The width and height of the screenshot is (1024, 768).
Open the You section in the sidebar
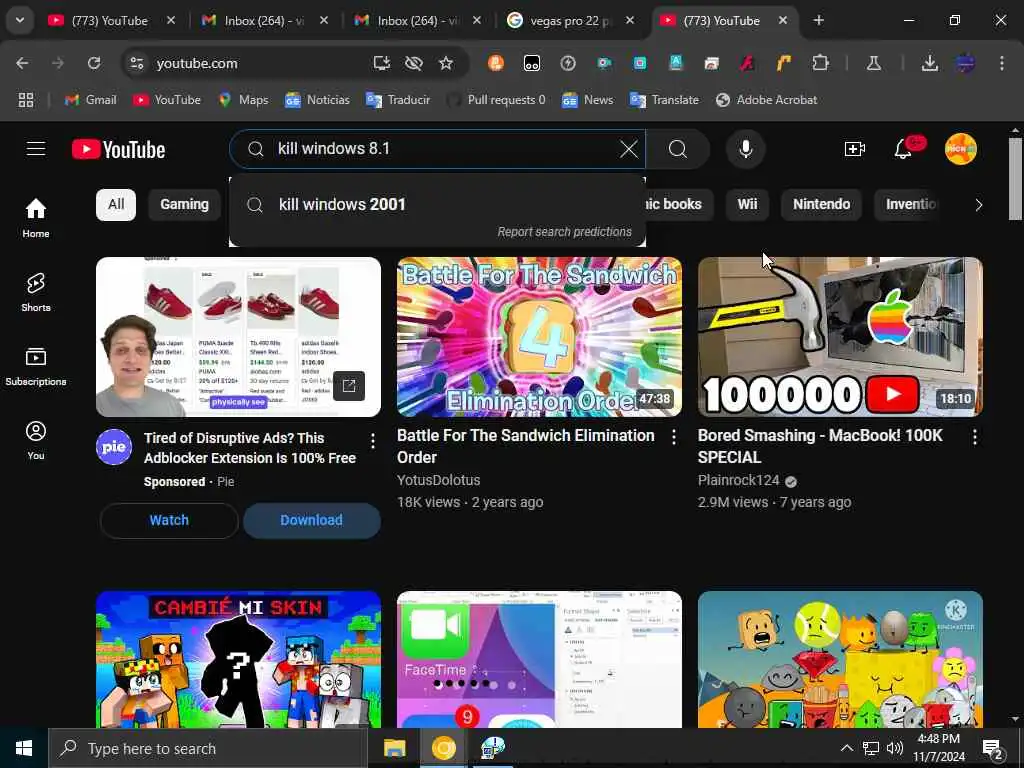36,440
